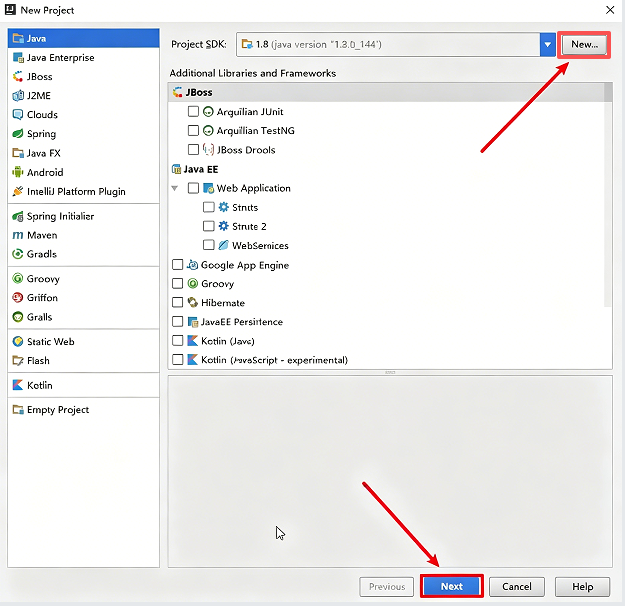Tick Google App Engine checkbox

tap(177, 265)
